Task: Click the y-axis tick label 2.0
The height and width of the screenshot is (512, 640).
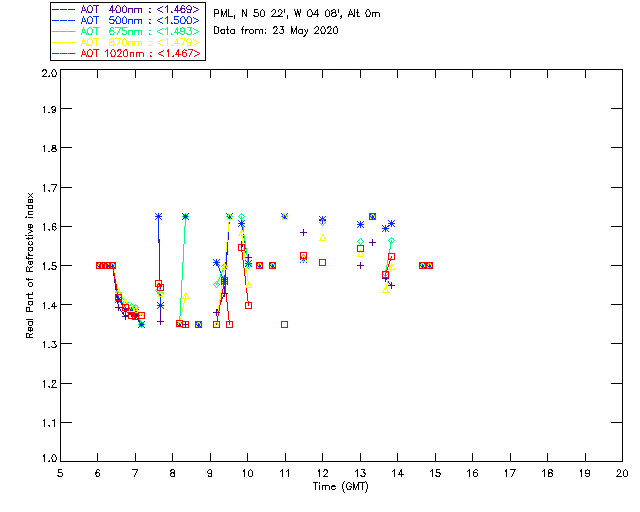Action: [x=50, y=73]
